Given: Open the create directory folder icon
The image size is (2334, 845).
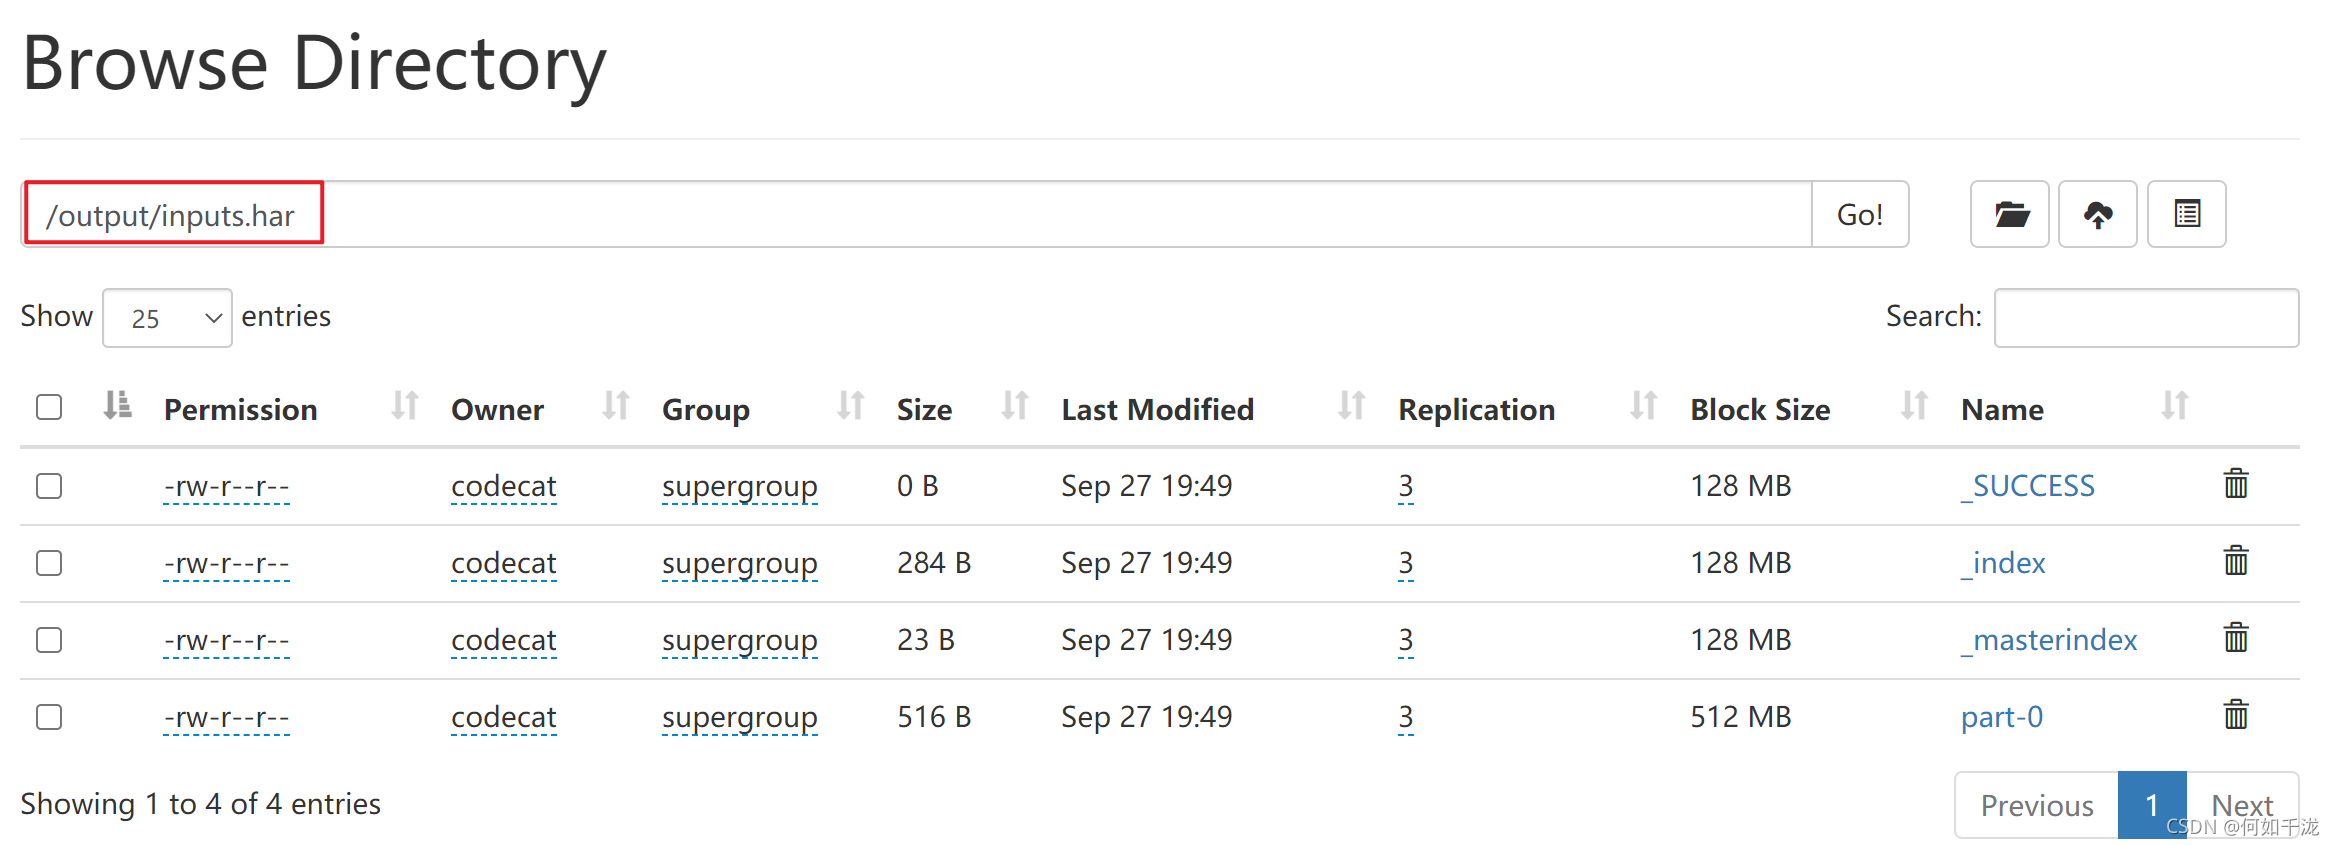Looking at the screenshot, I should coord(2009,214).
